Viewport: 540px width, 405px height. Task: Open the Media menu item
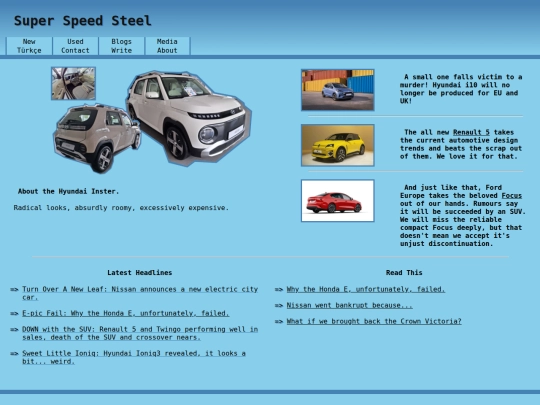167,41
